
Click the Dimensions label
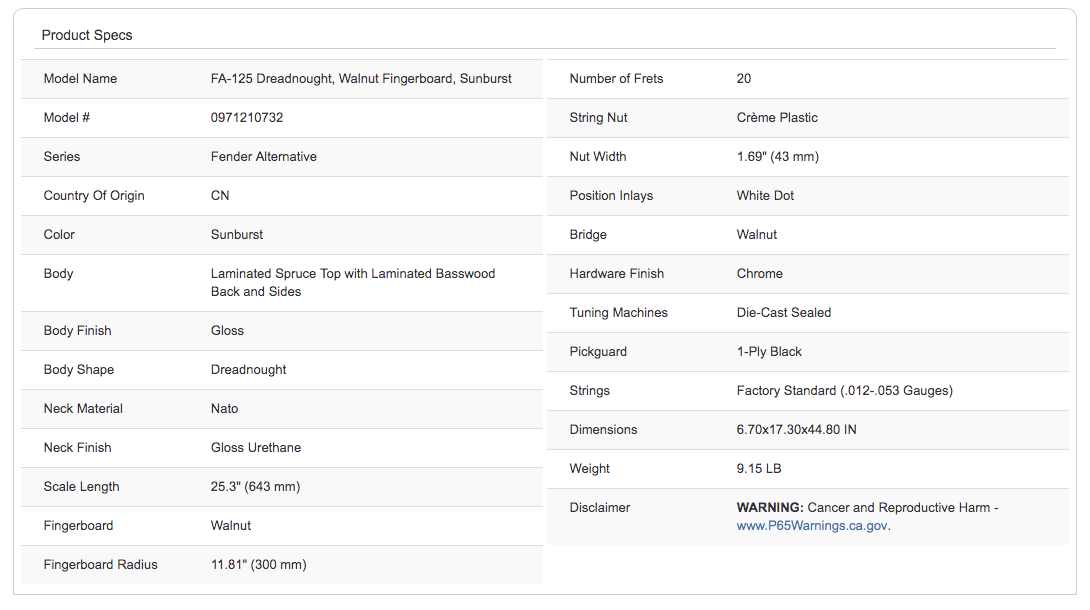tap(603, 429)
